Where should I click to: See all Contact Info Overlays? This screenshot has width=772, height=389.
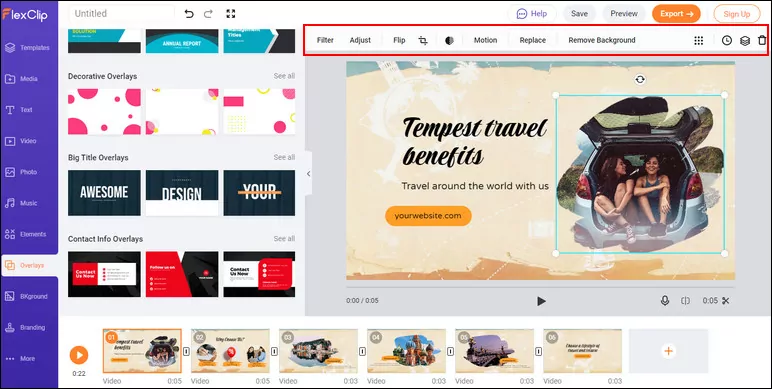[x=284, y=238]
